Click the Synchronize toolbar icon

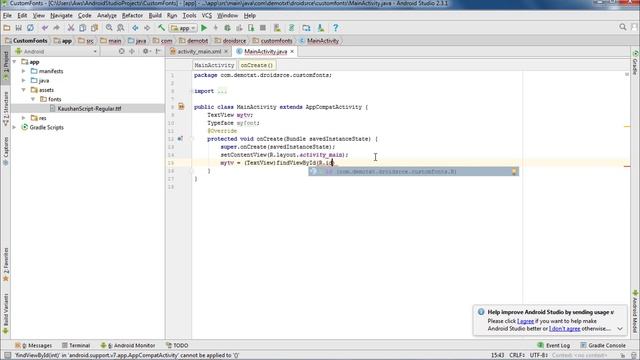30,28
